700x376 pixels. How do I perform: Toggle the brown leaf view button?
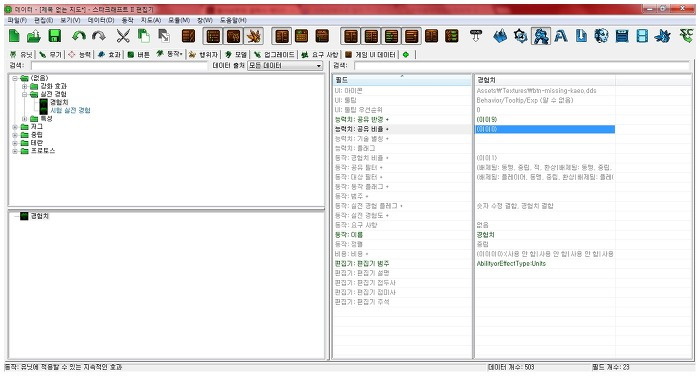(x=254, y=36)
